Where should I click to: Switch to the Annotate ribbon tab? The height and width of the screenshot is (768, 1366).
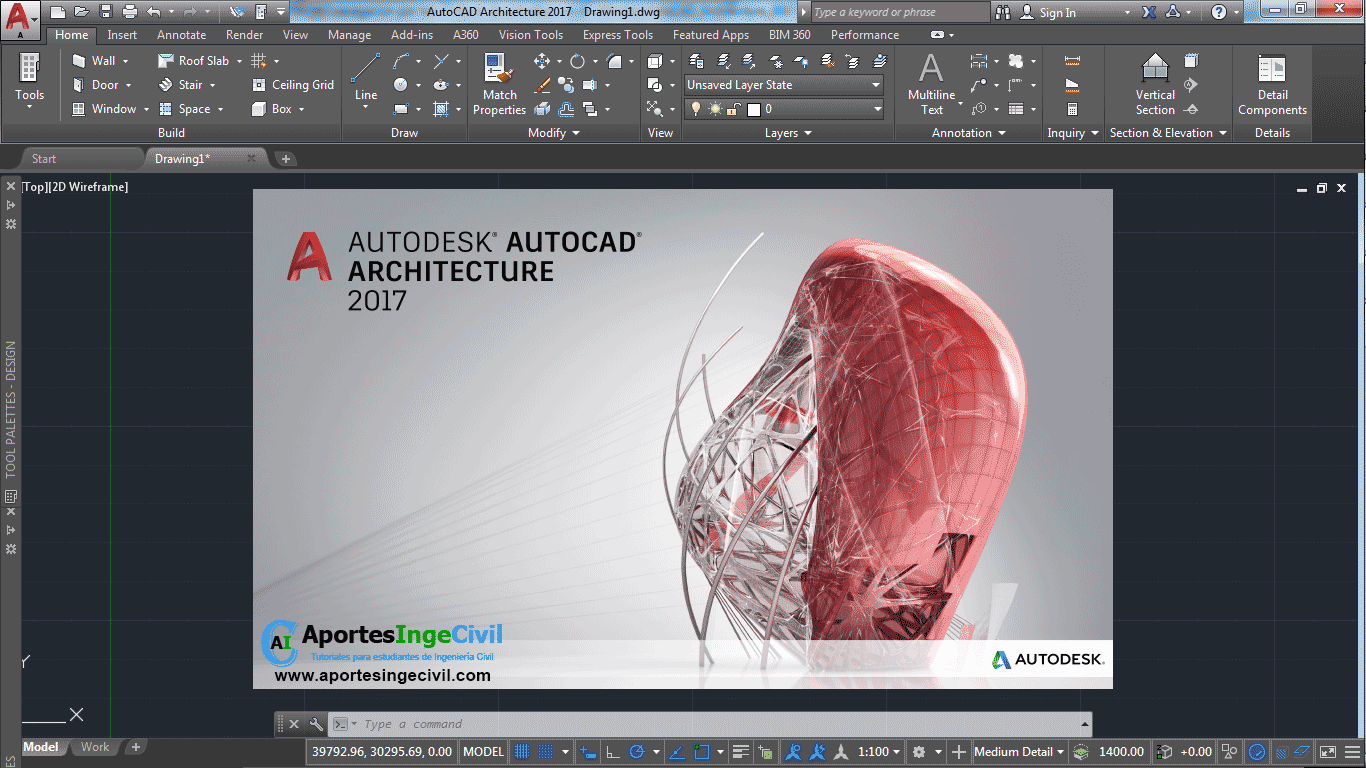[181, 34]
